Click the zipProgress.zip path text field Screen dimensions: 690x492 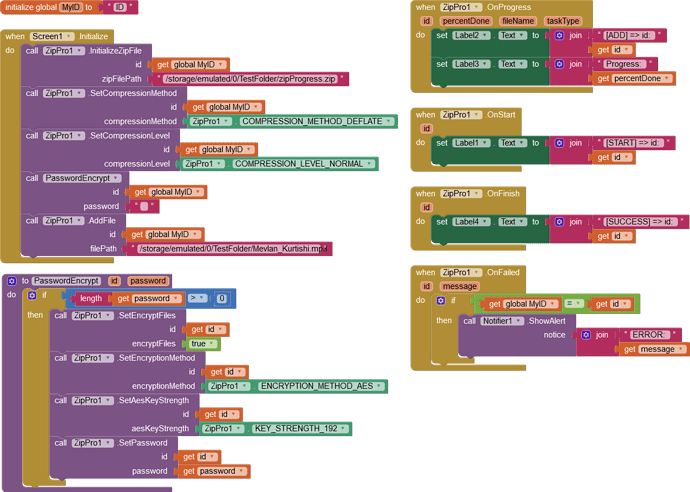[x=248, y=78]
